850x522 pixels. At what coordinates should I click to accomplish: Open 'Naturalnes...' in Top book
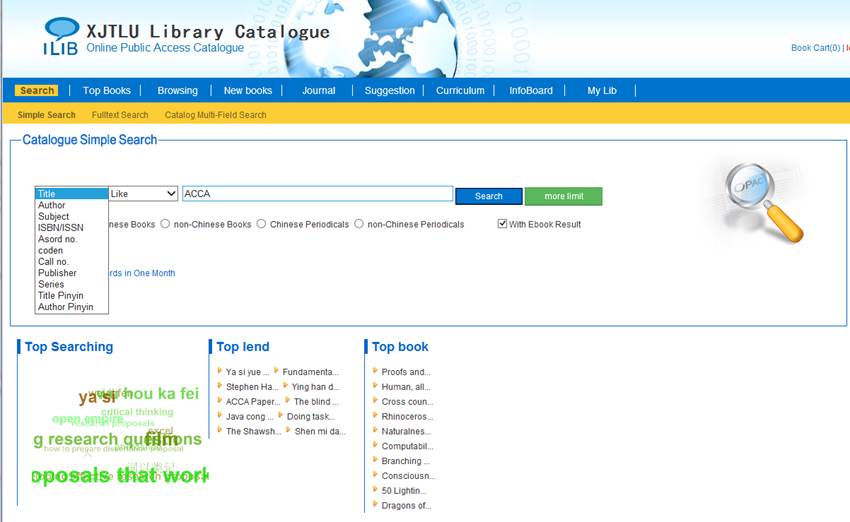coord(406,431)
